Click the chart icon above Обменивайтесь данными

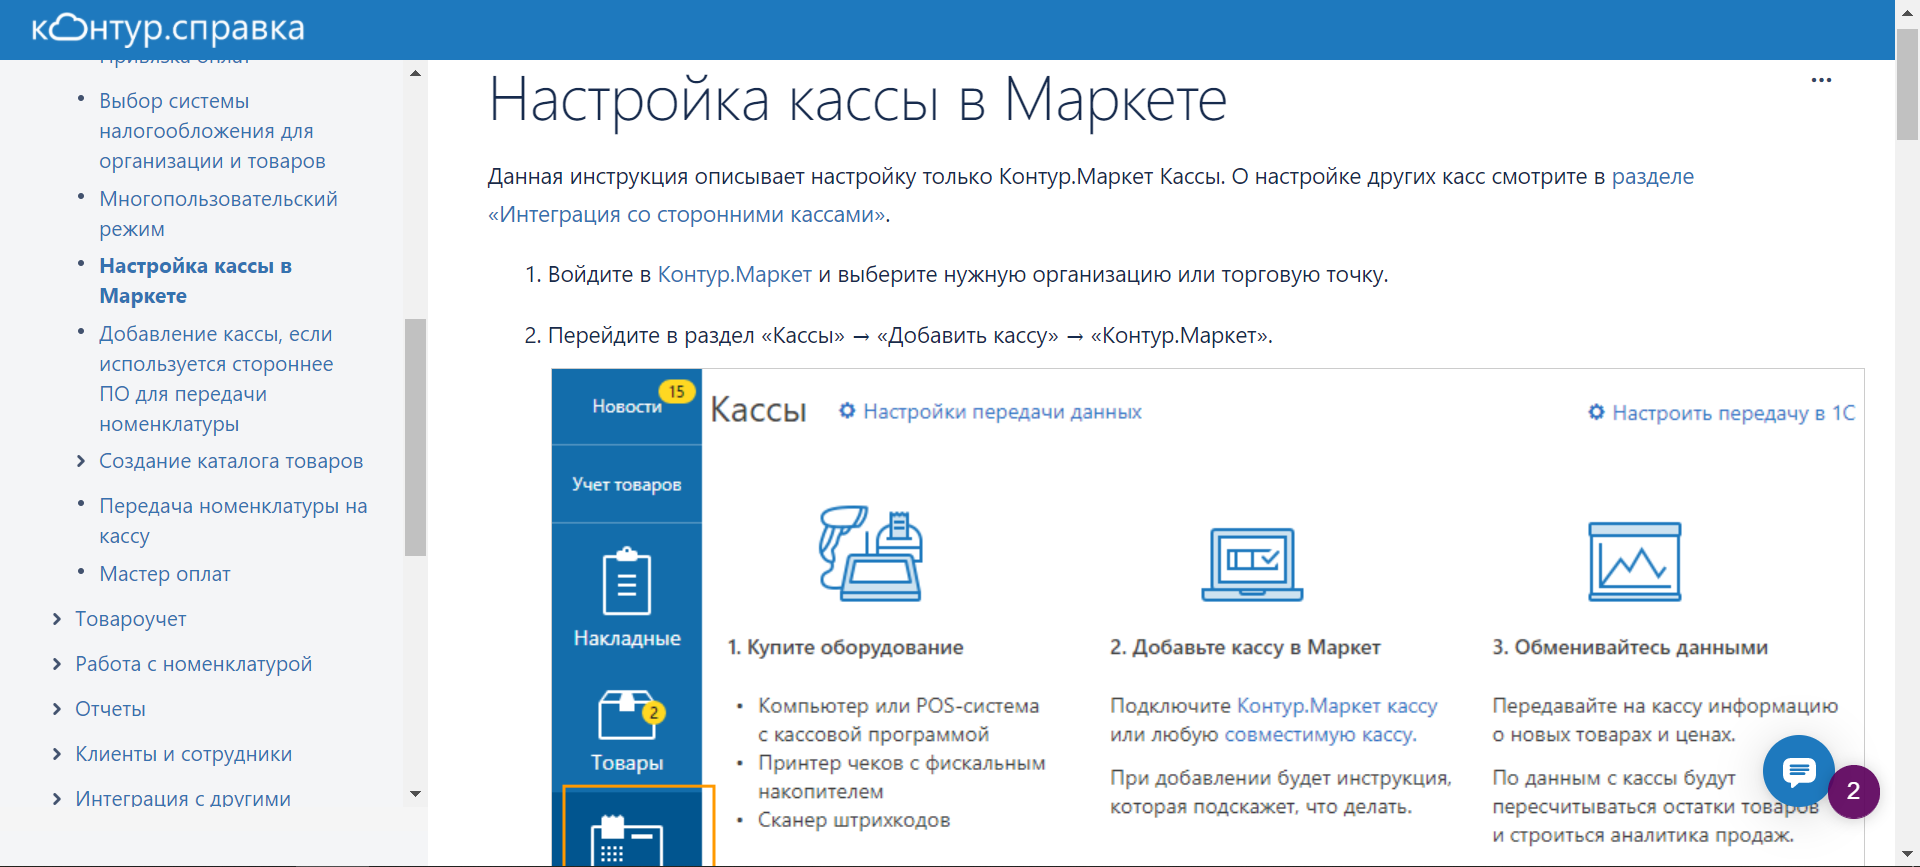1634,562
